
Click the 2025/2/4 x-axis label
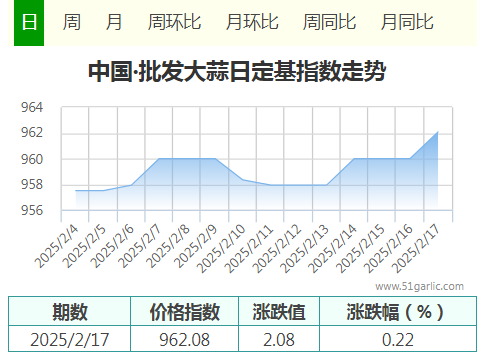pos(56,247)
